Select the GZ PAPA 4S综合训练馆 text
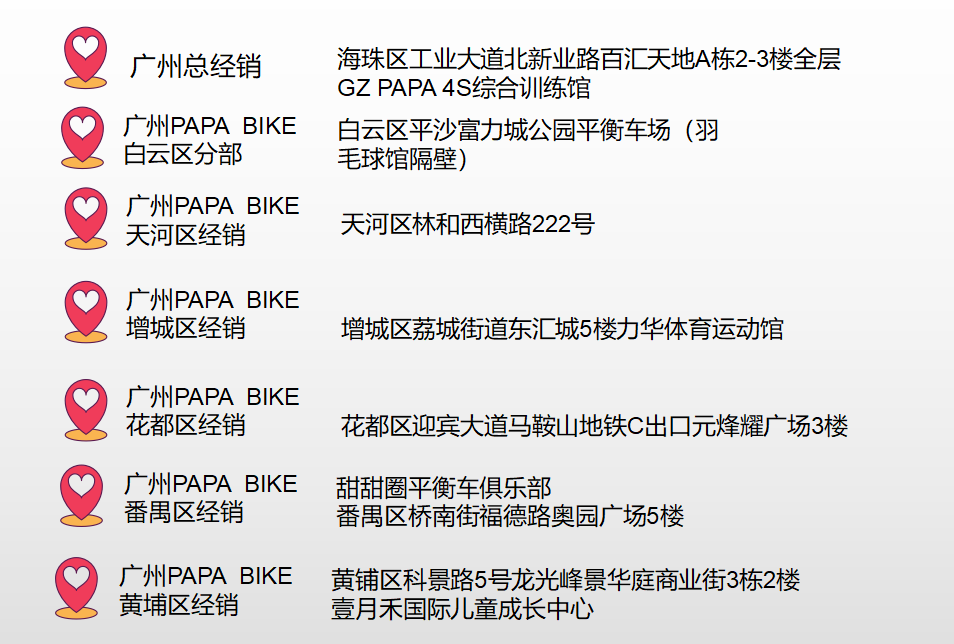 tap(464, 88)
